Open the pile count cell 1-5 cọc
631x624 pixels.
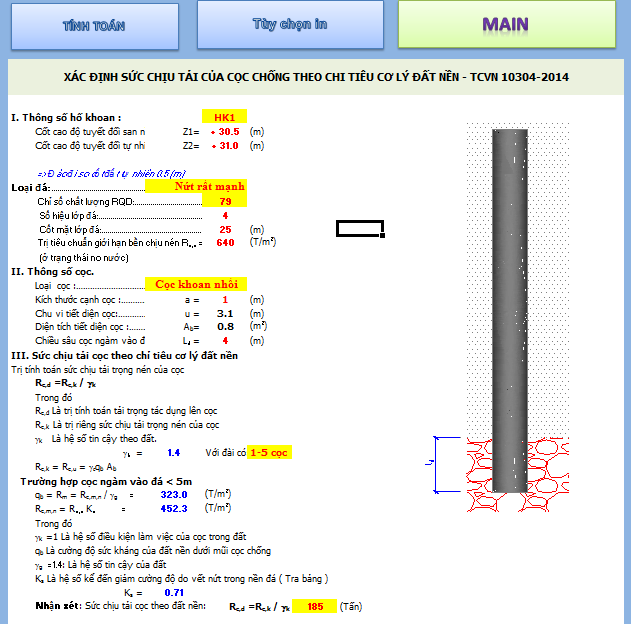pyautogui.click(x=269, y=452)
